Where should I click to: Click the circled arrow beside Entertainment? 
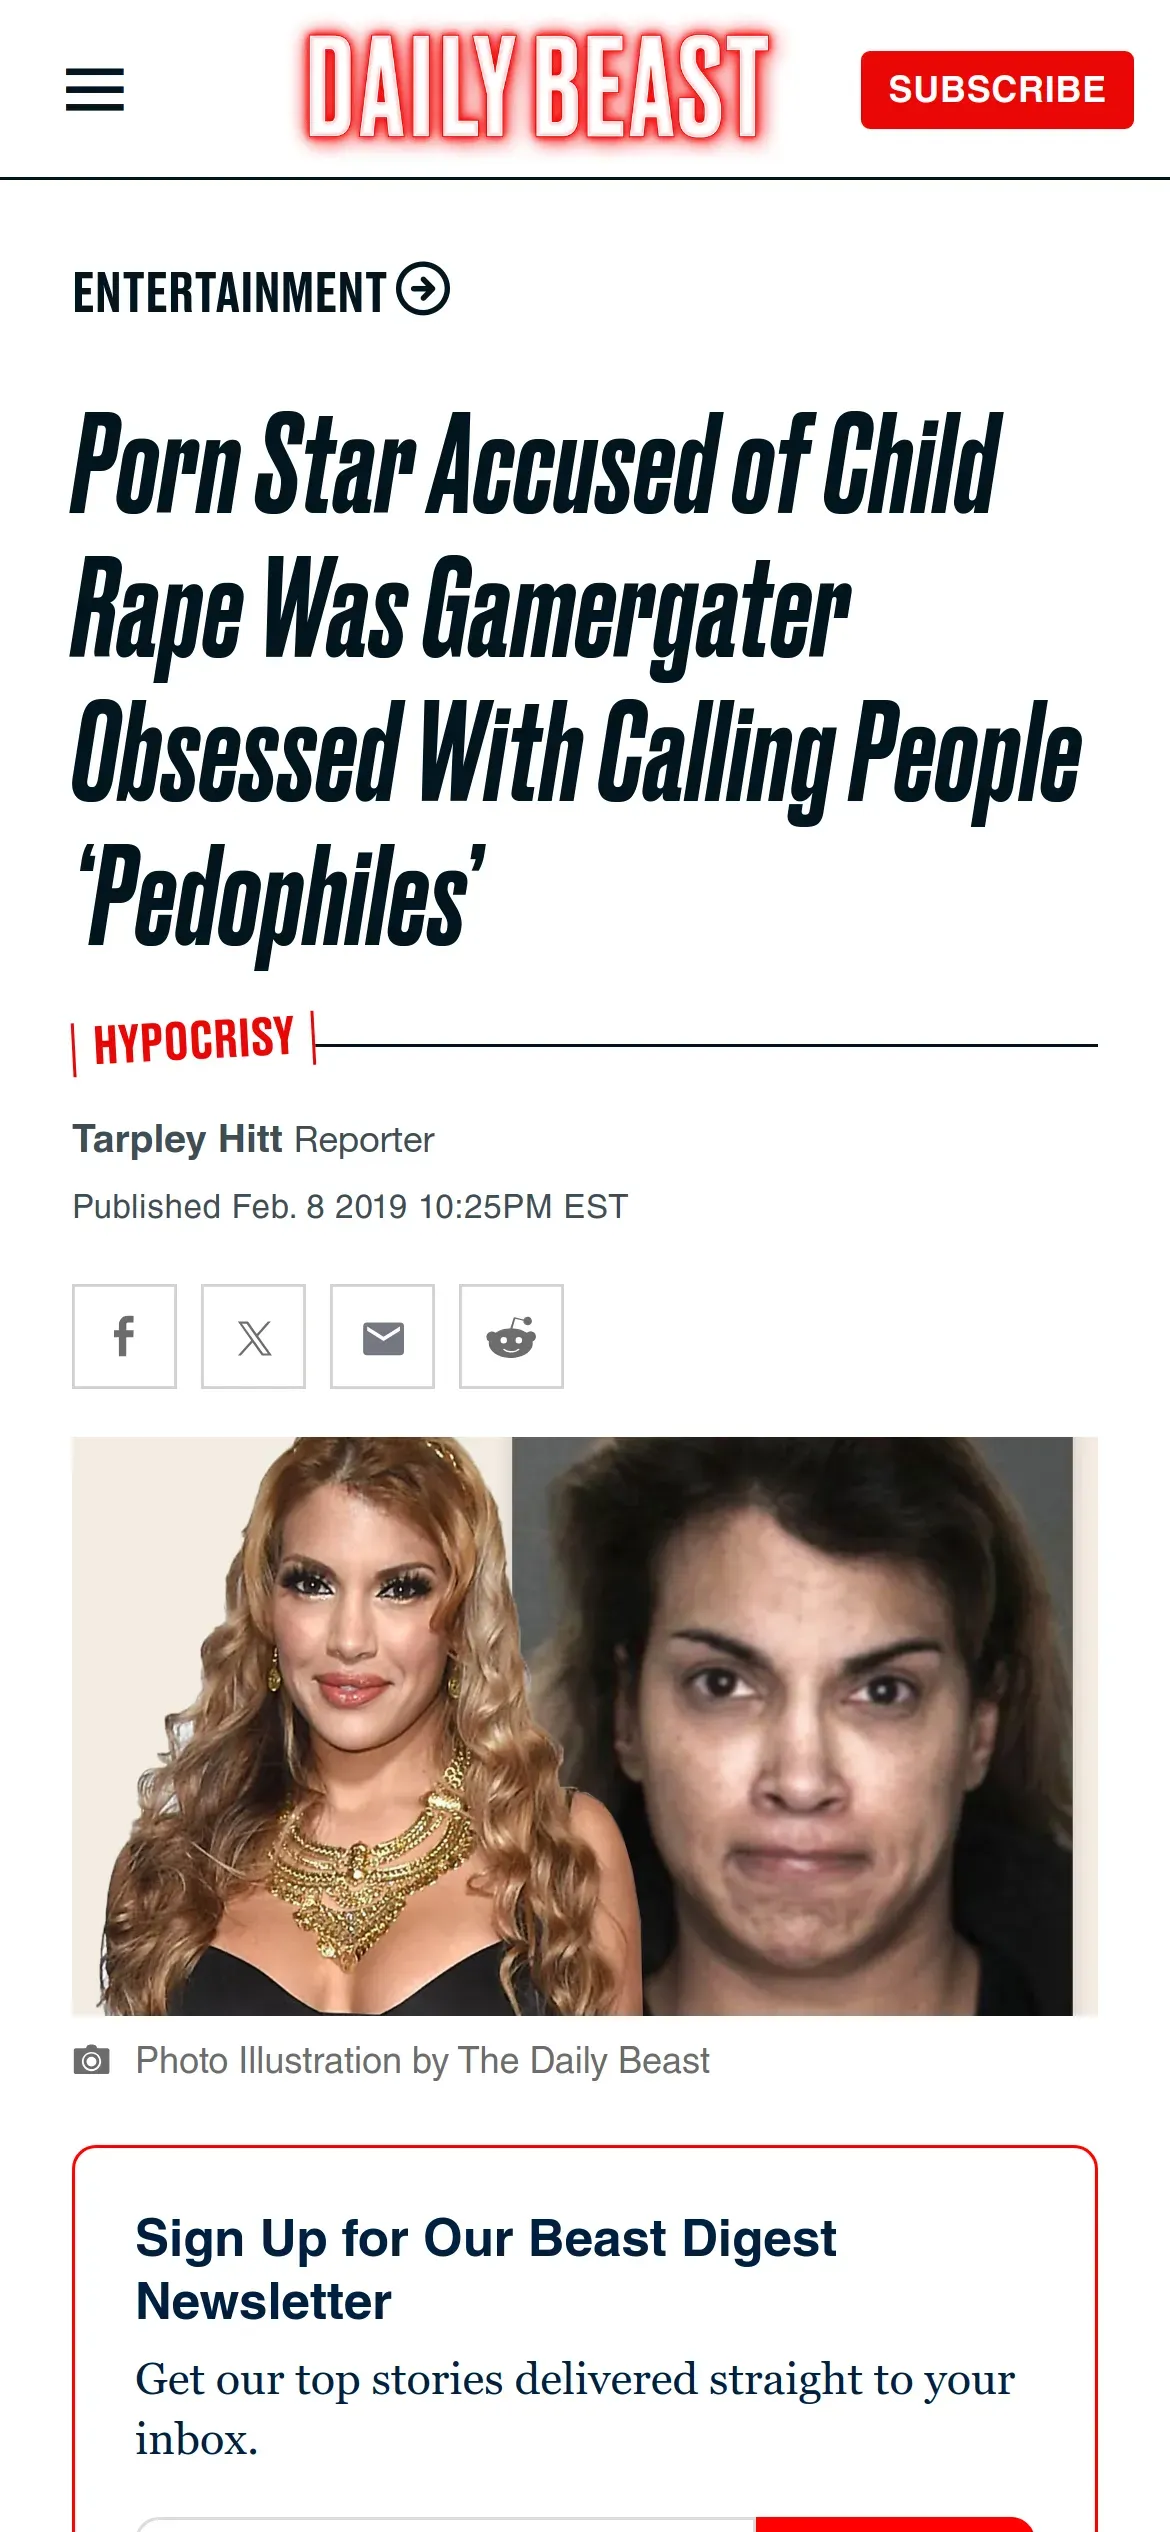423,290
